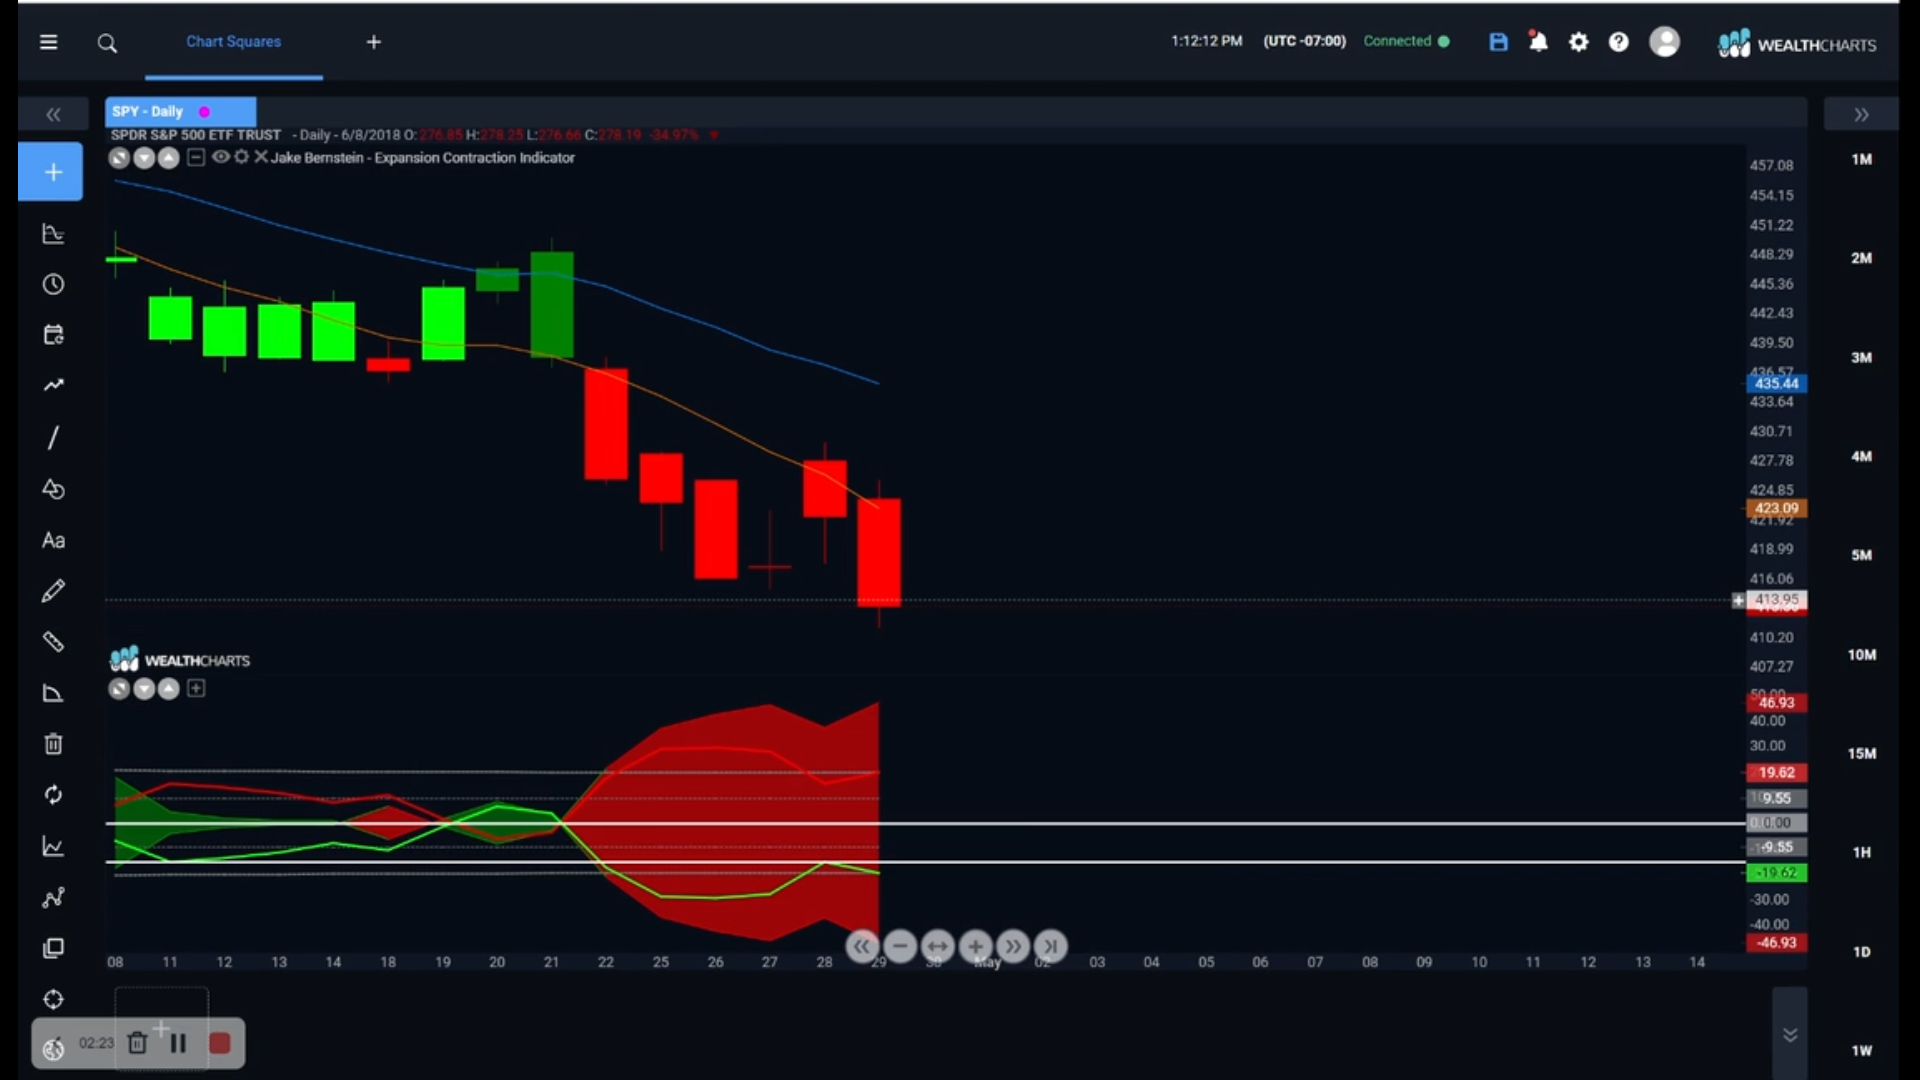Open alerts bell notifications

pyautogui.click(x=1538, y=42)
